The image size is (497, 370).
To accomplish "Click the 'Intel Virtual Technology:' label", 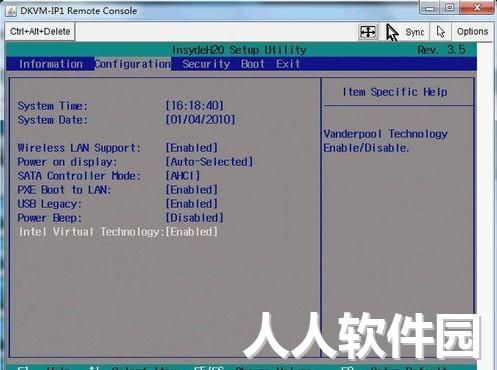I will tap(92, 232).
